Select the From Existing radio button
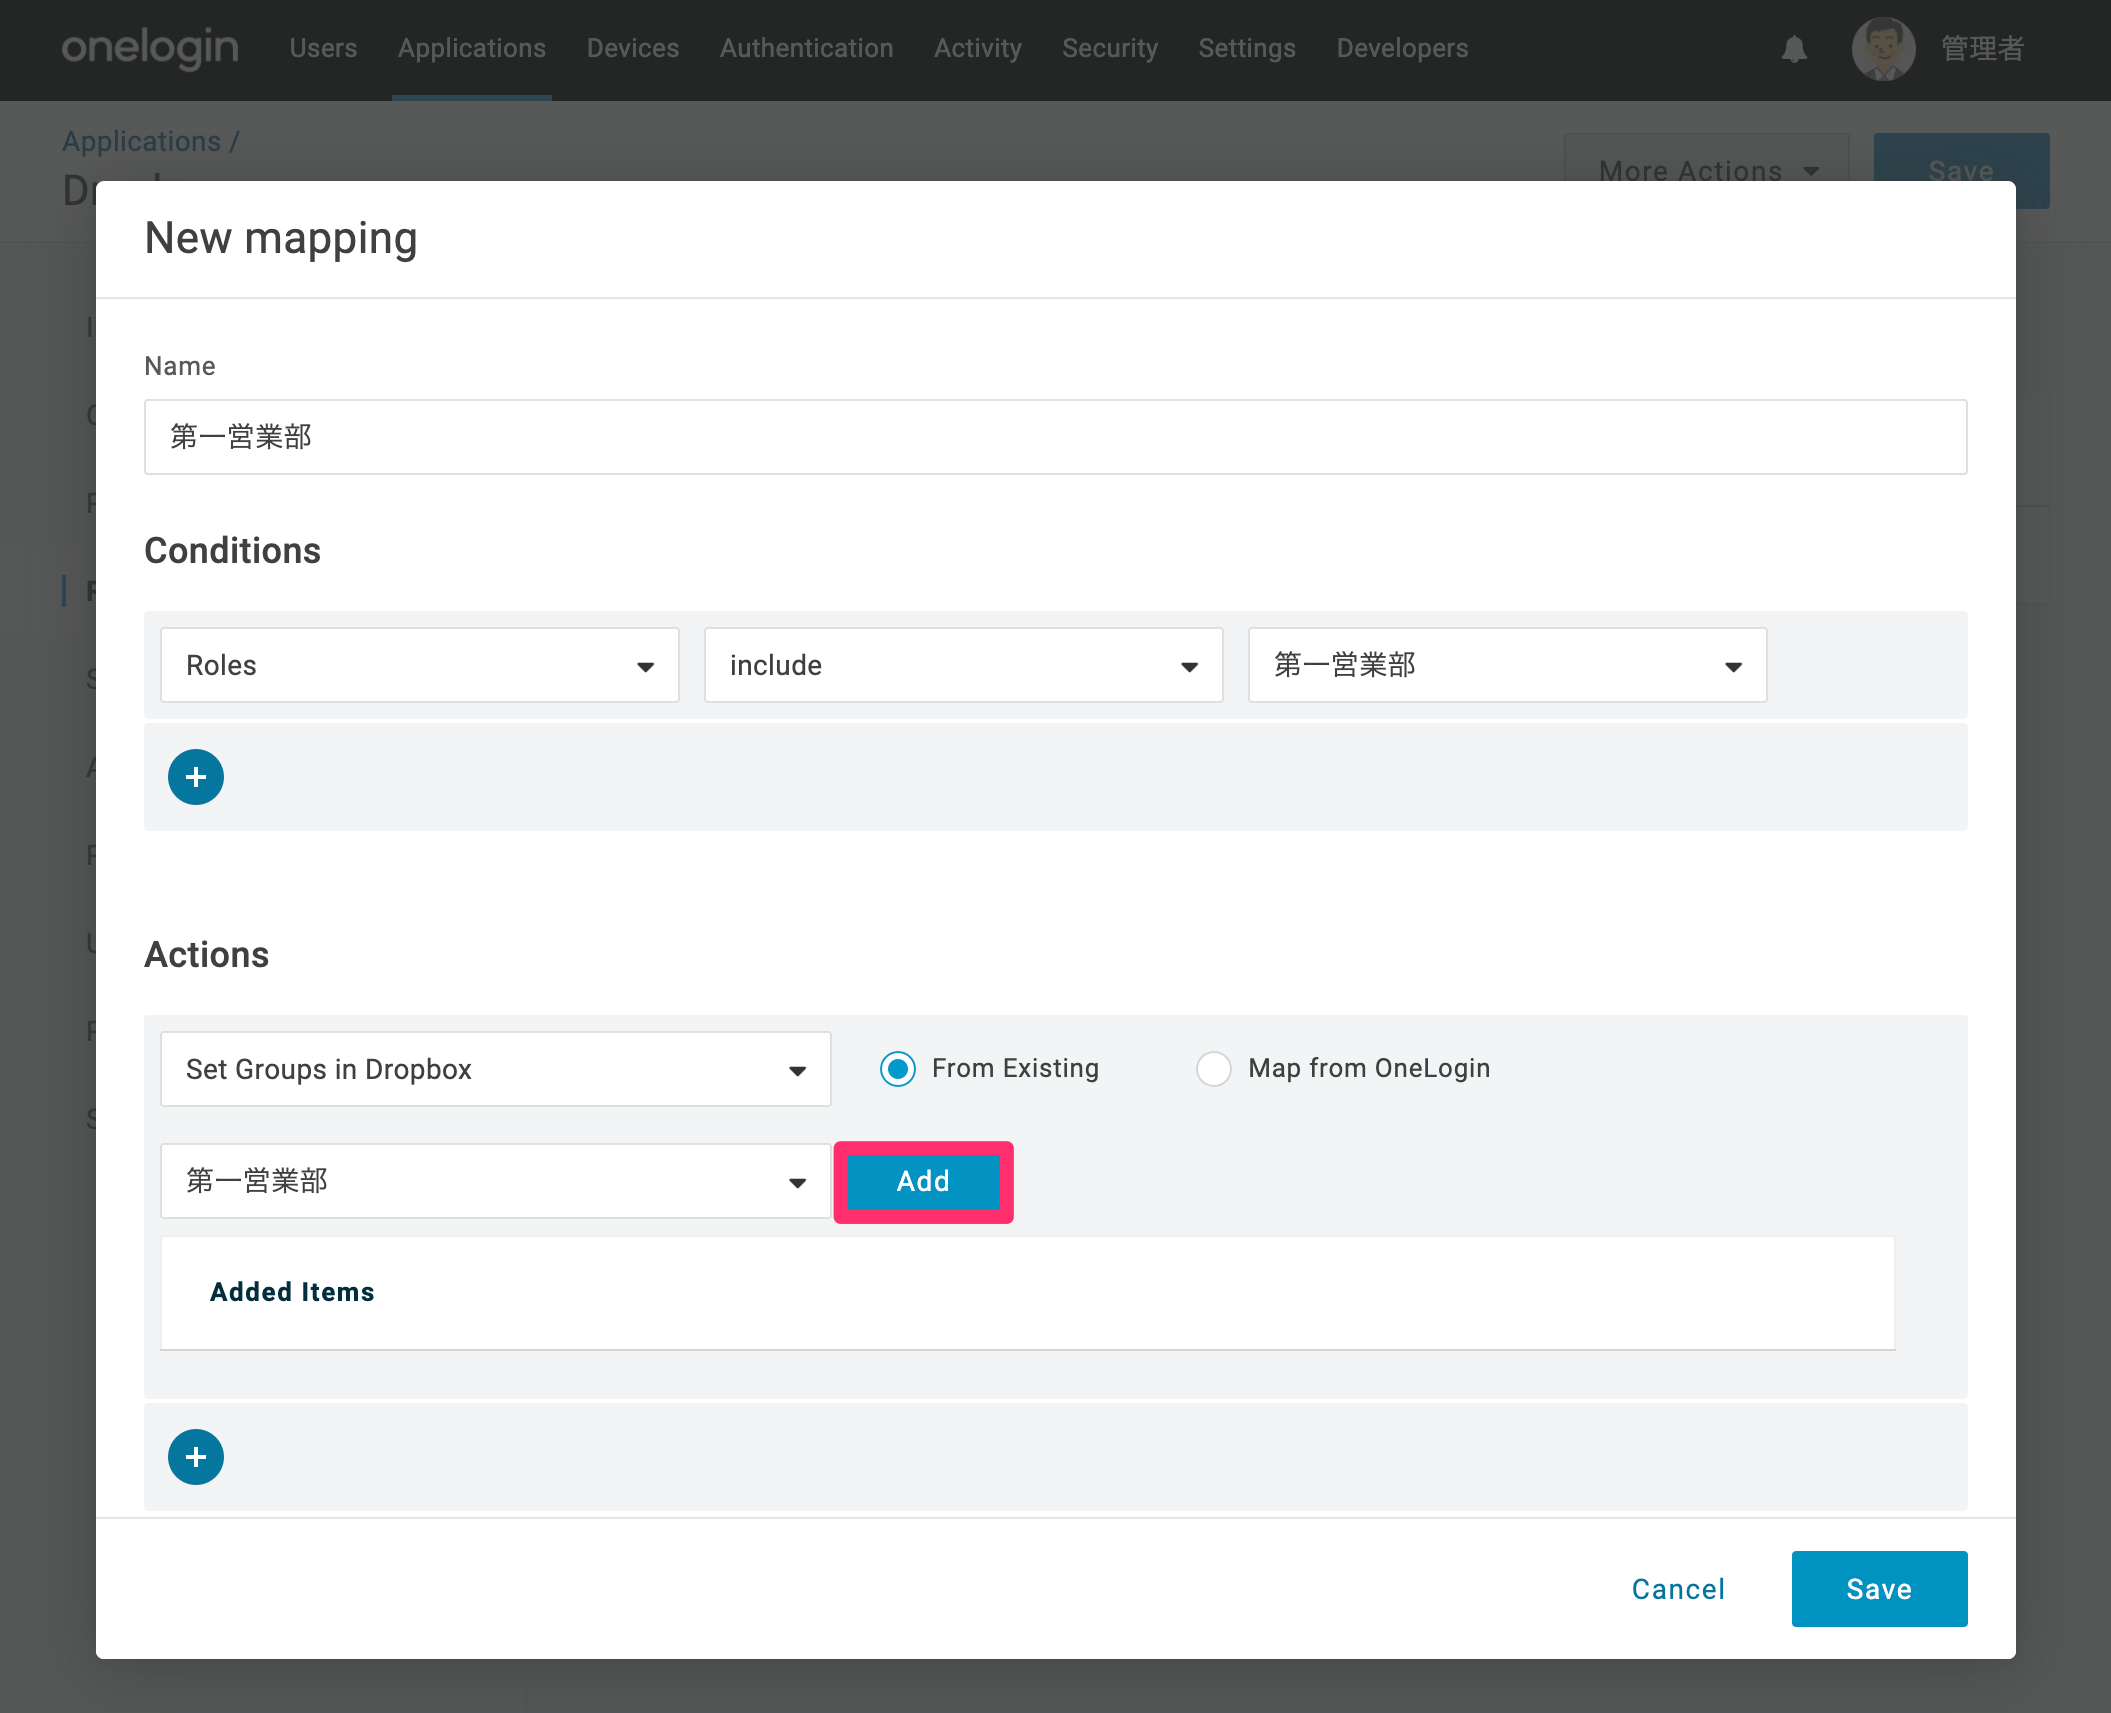This screenshot has height=1713, width=2111. (898, 1069)
